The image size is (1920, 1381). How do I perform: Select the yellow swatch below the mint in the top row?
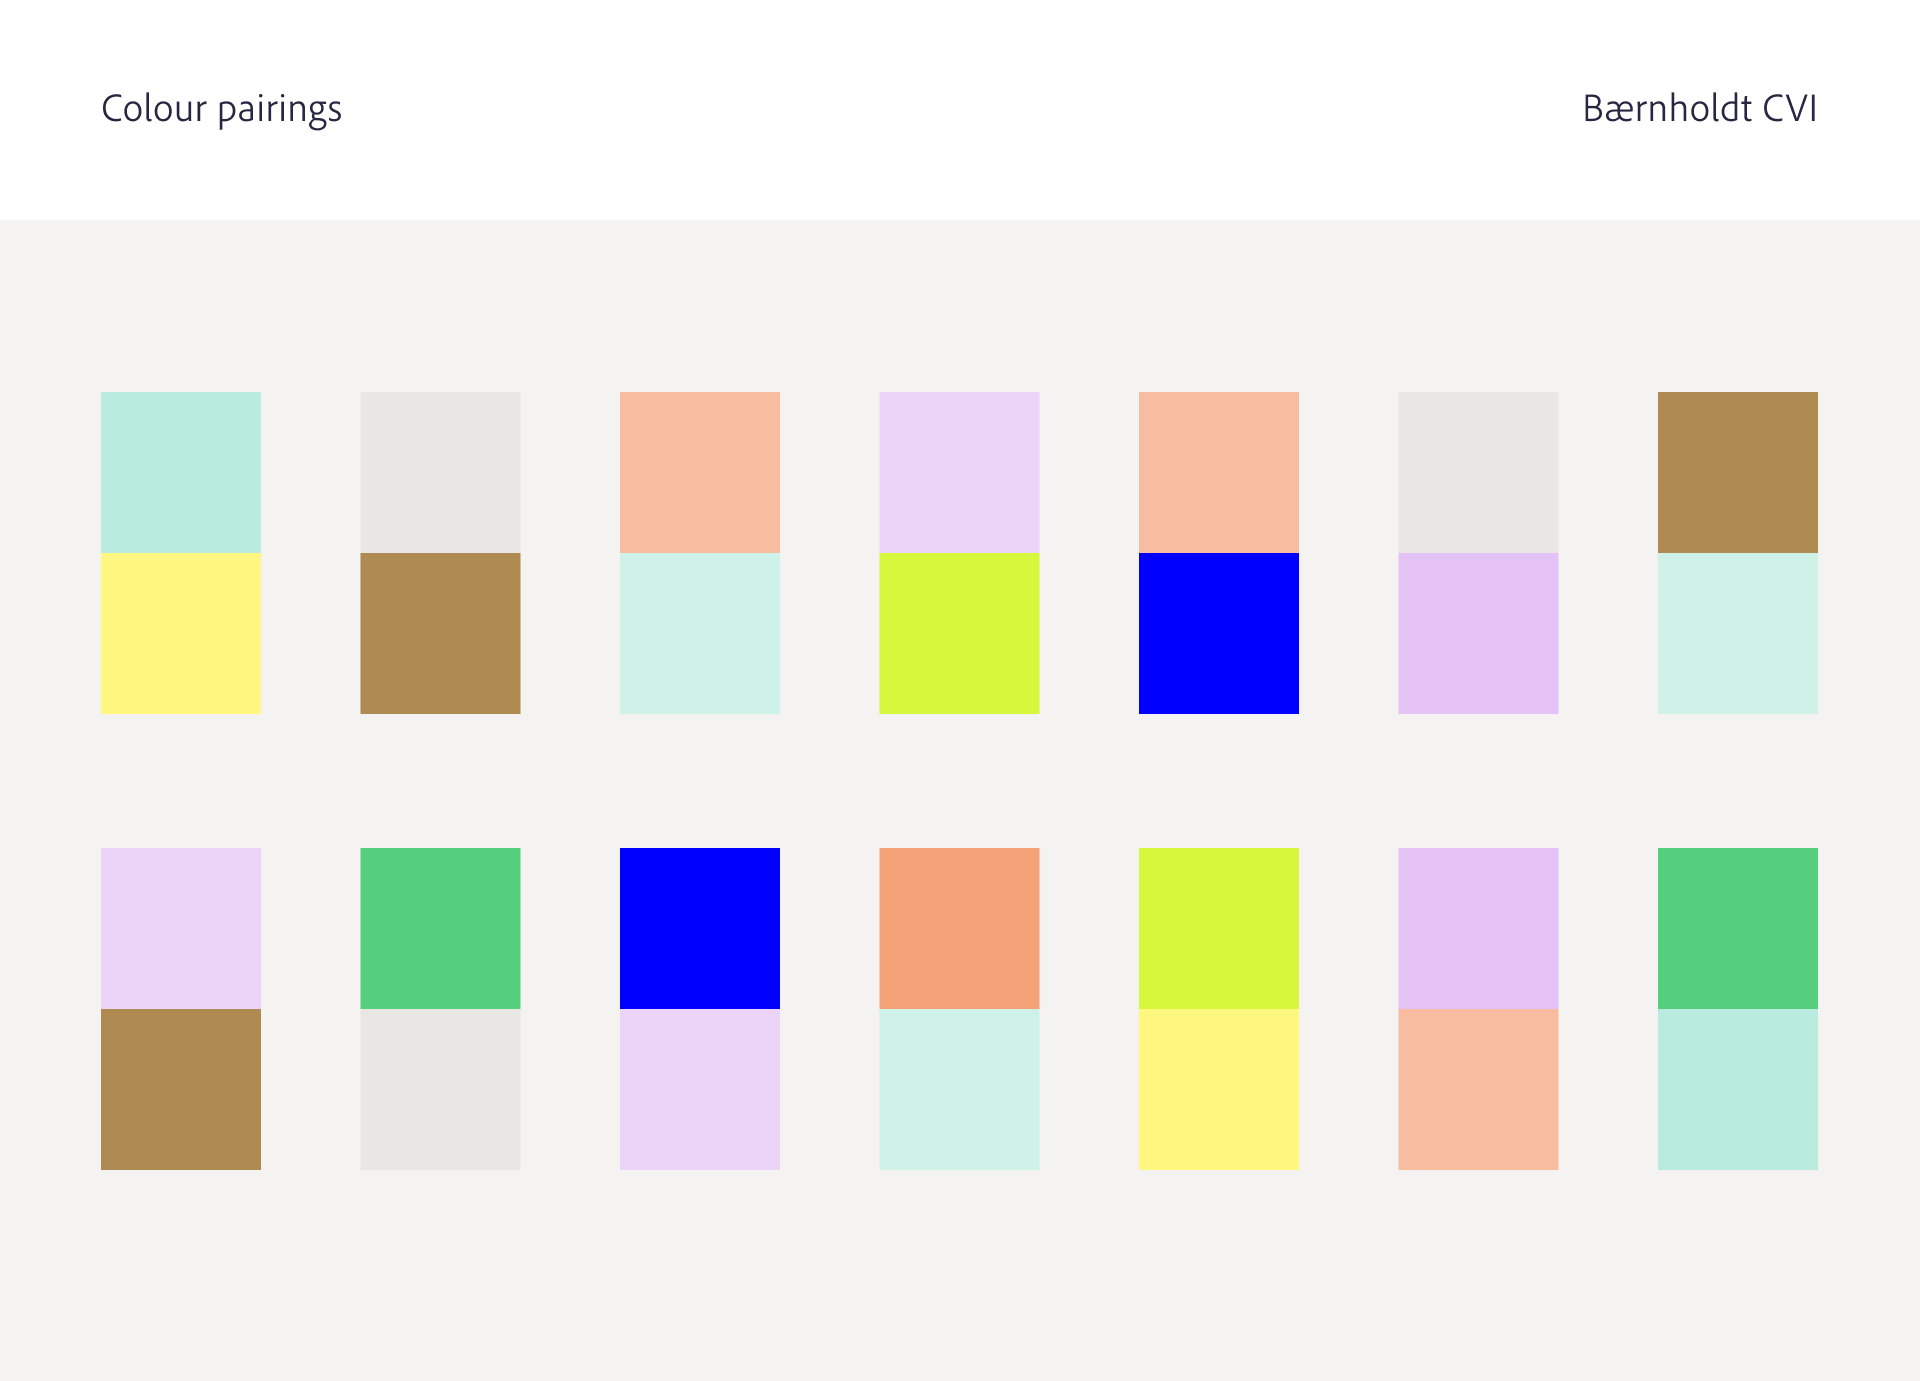point(181,633)
